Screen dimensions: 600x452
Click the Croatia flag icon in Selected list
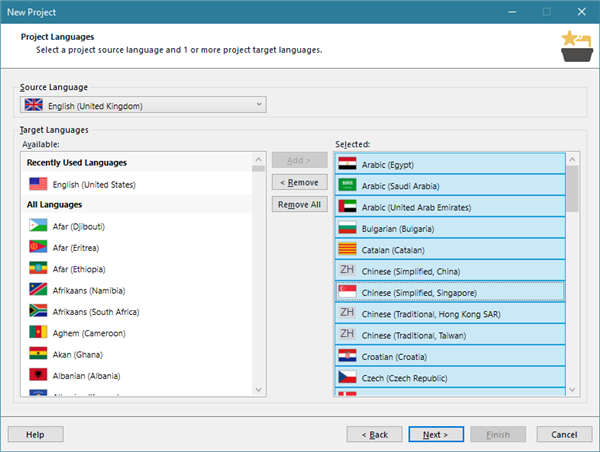[x=348, y=356]
